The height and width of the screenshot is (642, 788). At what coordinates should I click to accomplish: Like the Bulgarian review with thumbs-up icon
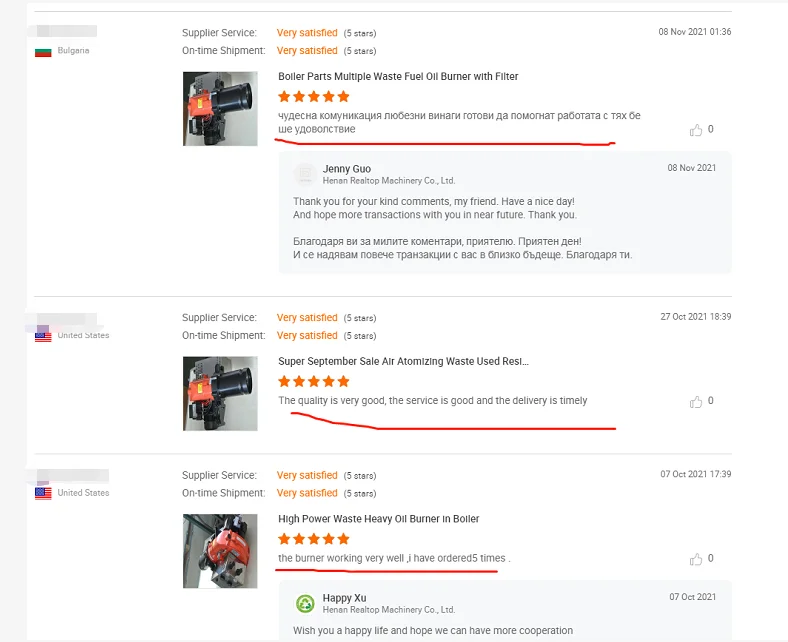click(x=696, y=130)
